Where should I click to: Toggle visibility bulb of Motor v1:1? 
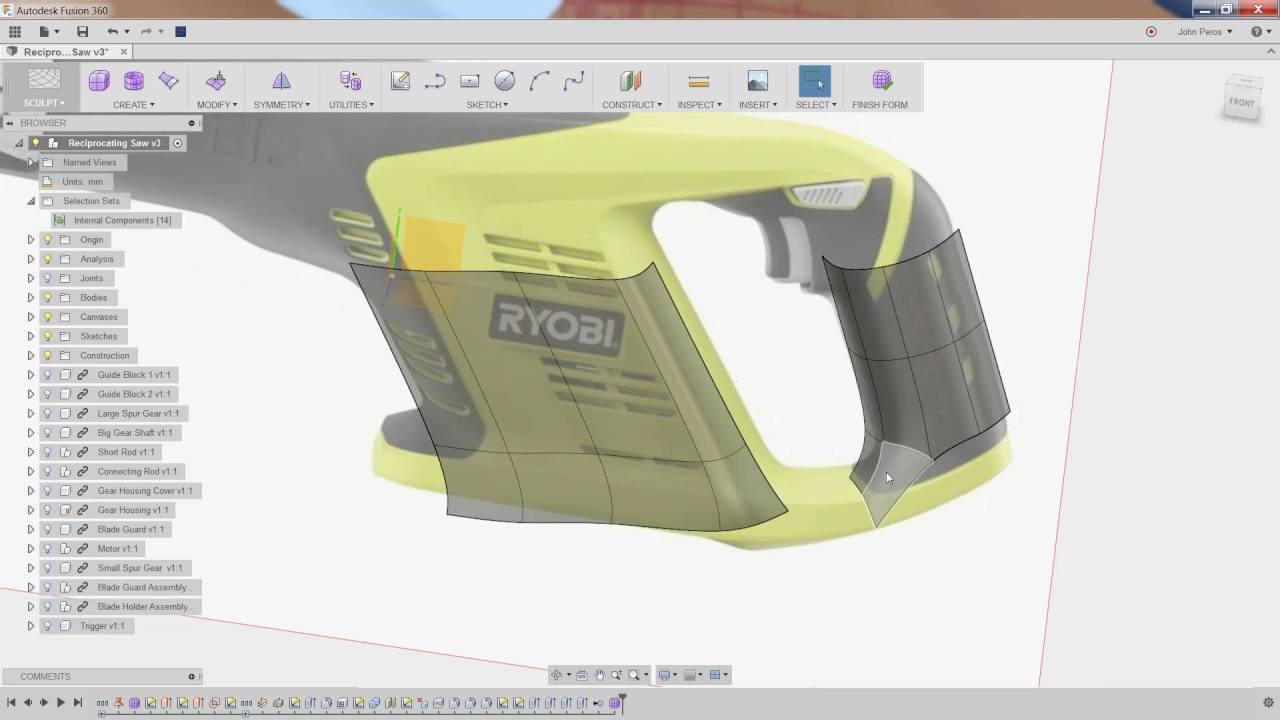click(x=47, y=549)
